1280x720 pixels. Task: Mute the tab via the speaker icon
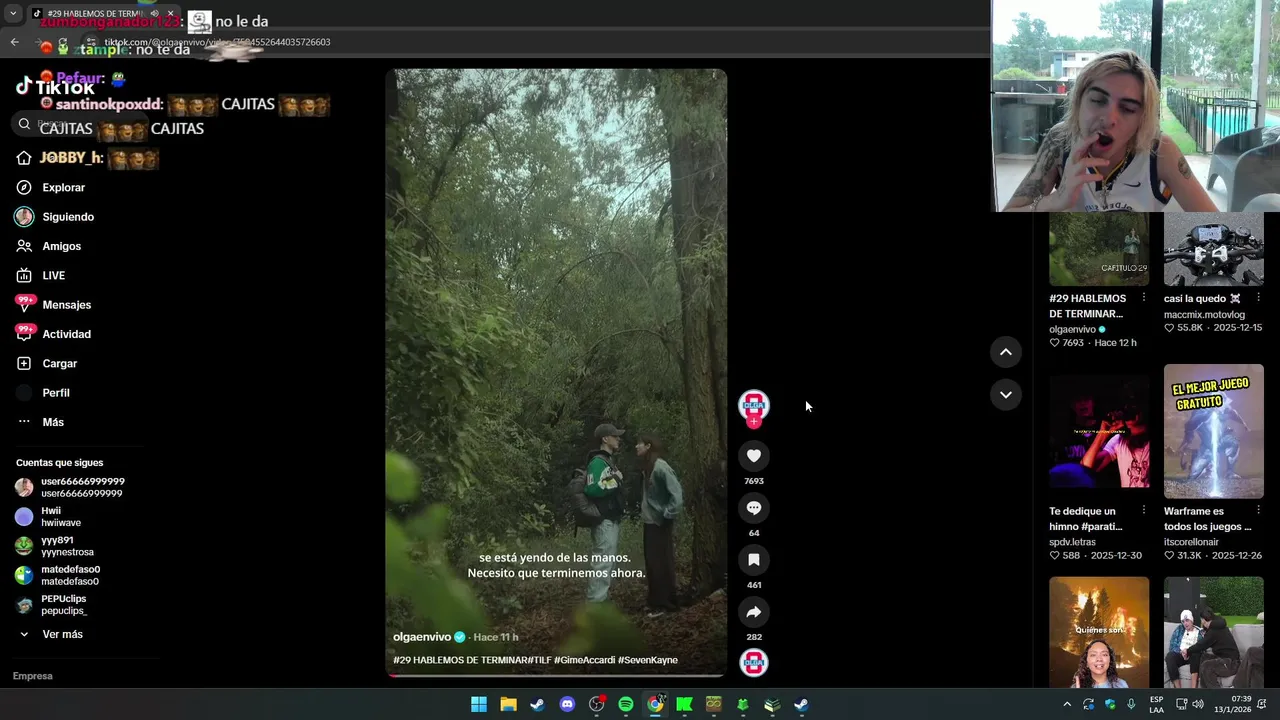click(x=154, y=13)
